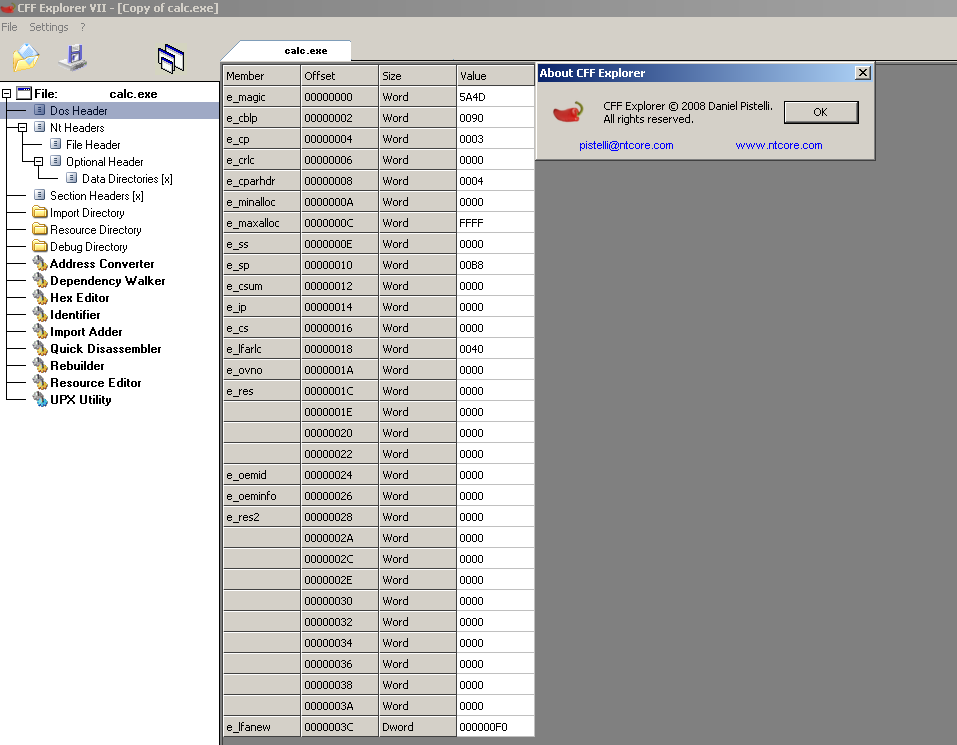
Task: Click the multiple windows toolbar icon
Action: [171, 59]
